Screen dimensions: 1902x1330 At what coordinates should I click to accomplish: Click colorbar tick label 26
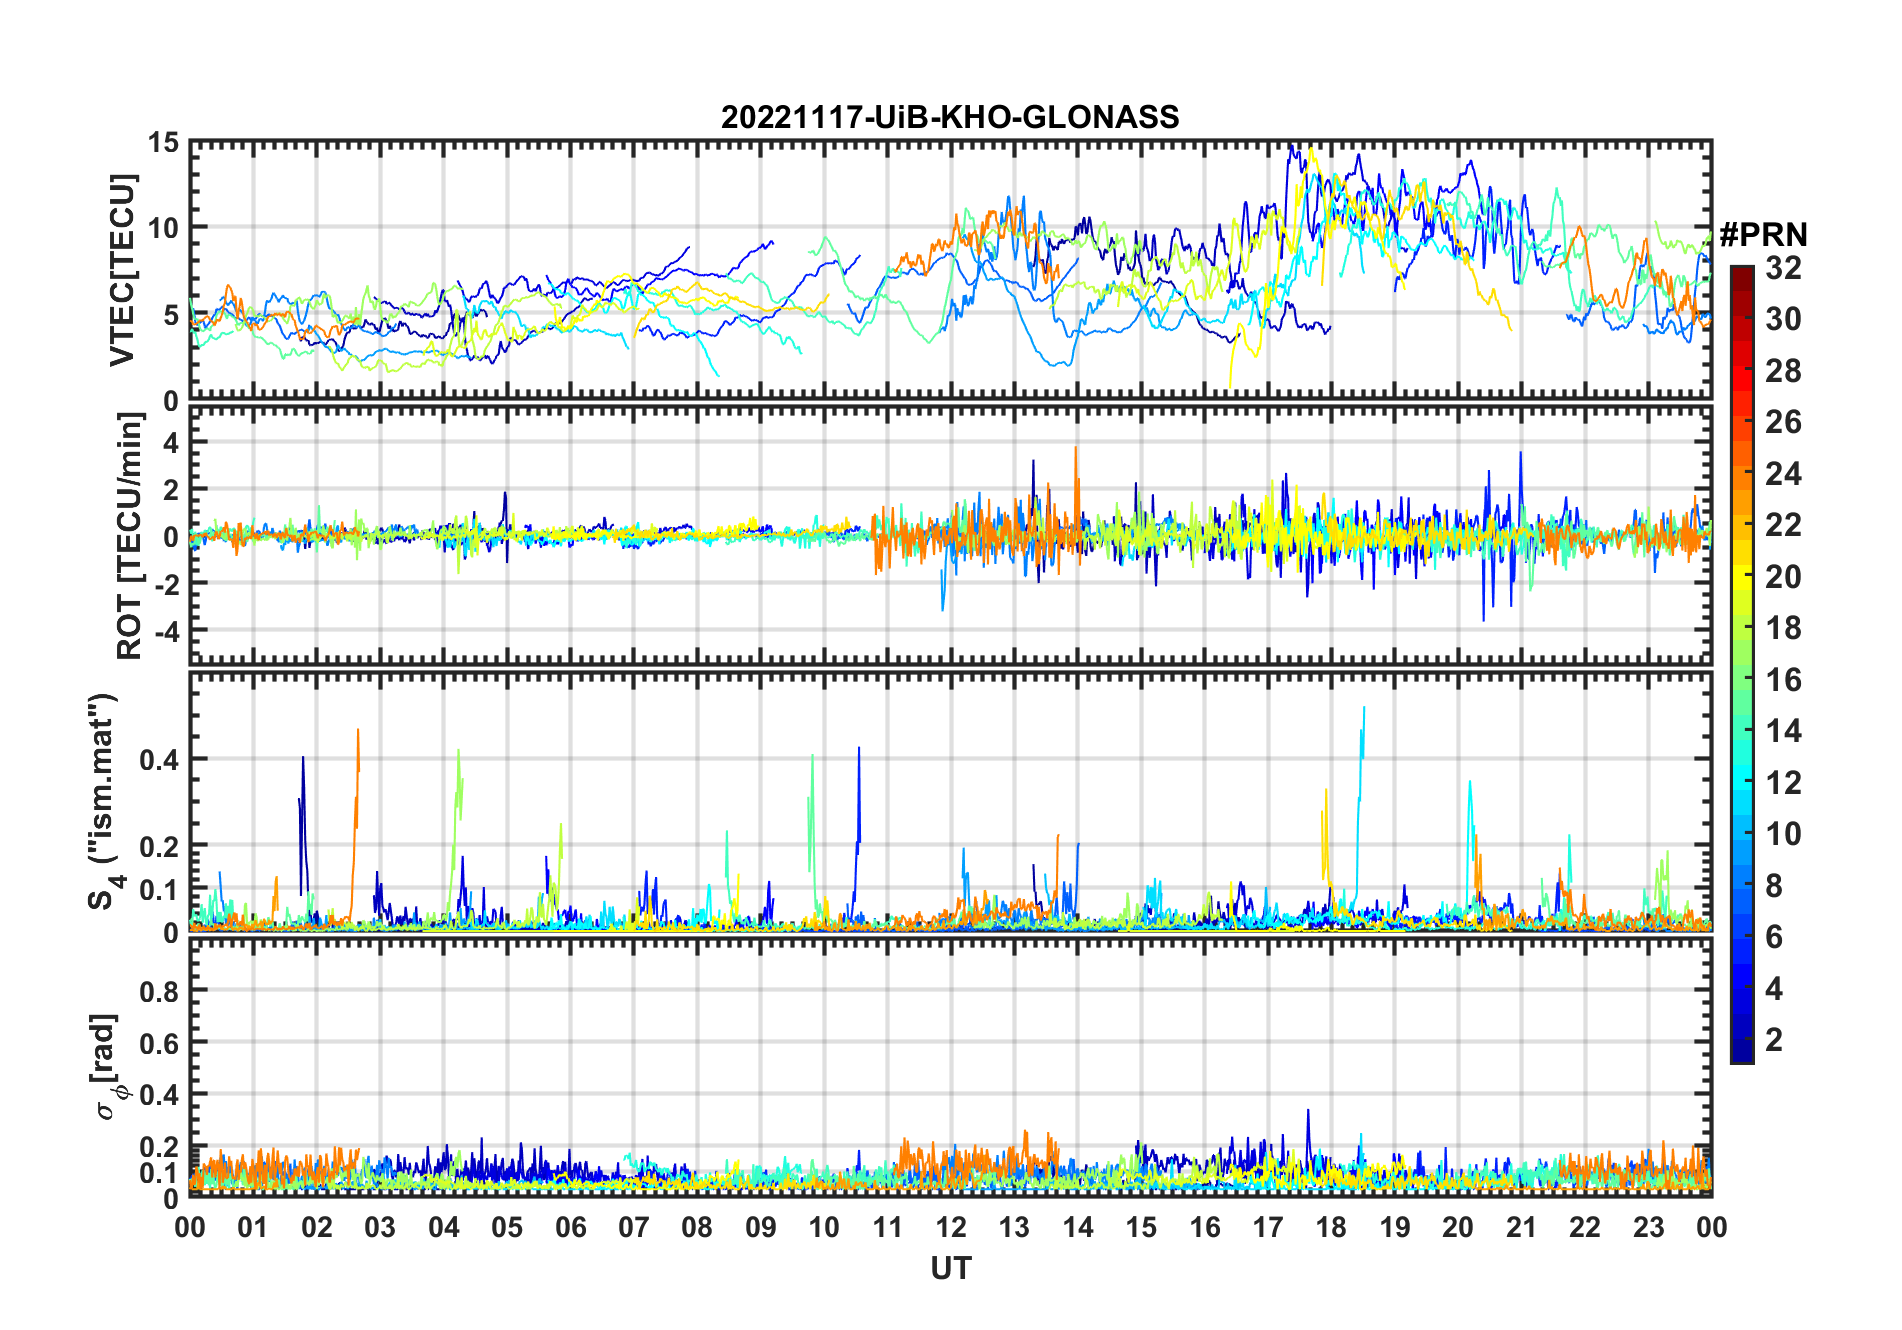pyautogui.click(x=1783, y=422)
